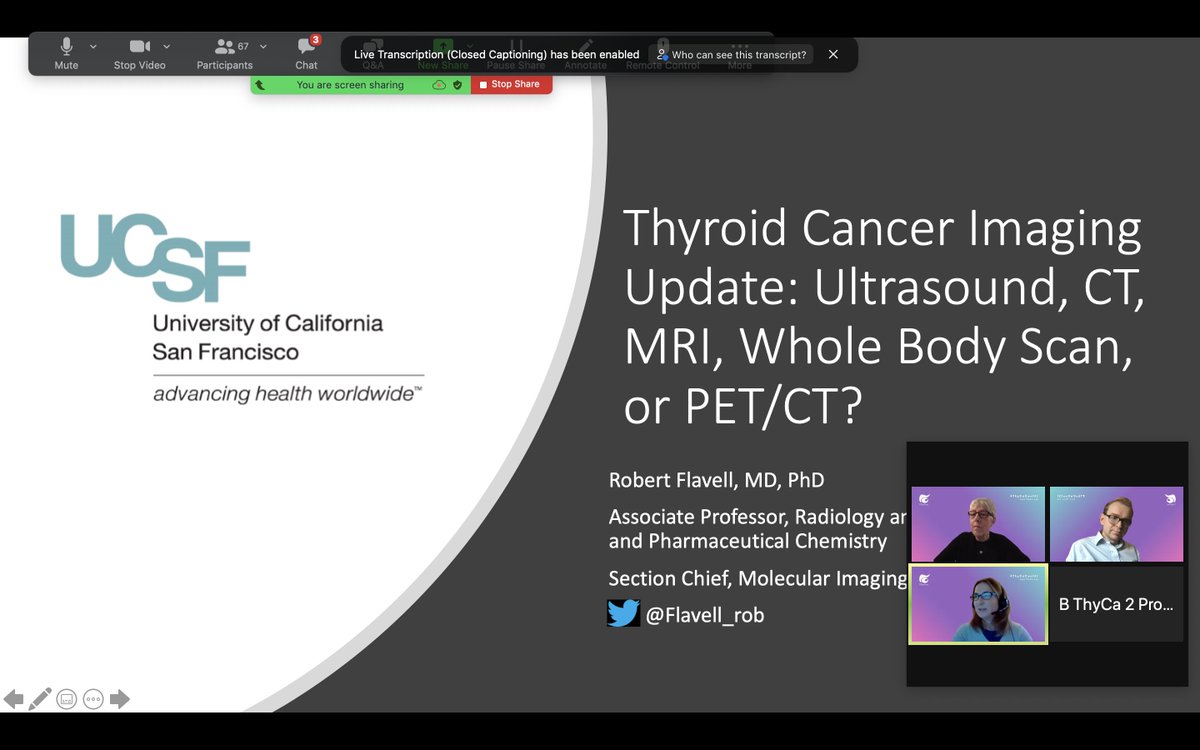Viewport: 1200px width, 750px height.
Task: Click the UCSF logo
Action: pyautogui.click(x=154, y=257)
